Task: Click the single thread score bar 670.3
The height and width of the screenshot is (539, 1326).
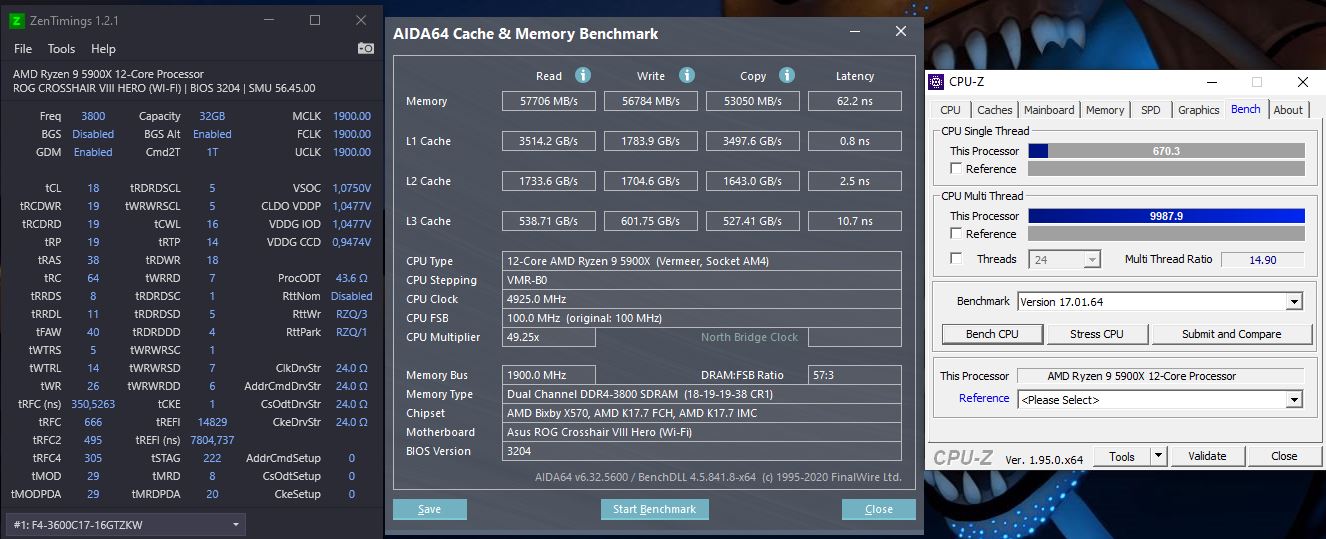Action: point(1166,151)
